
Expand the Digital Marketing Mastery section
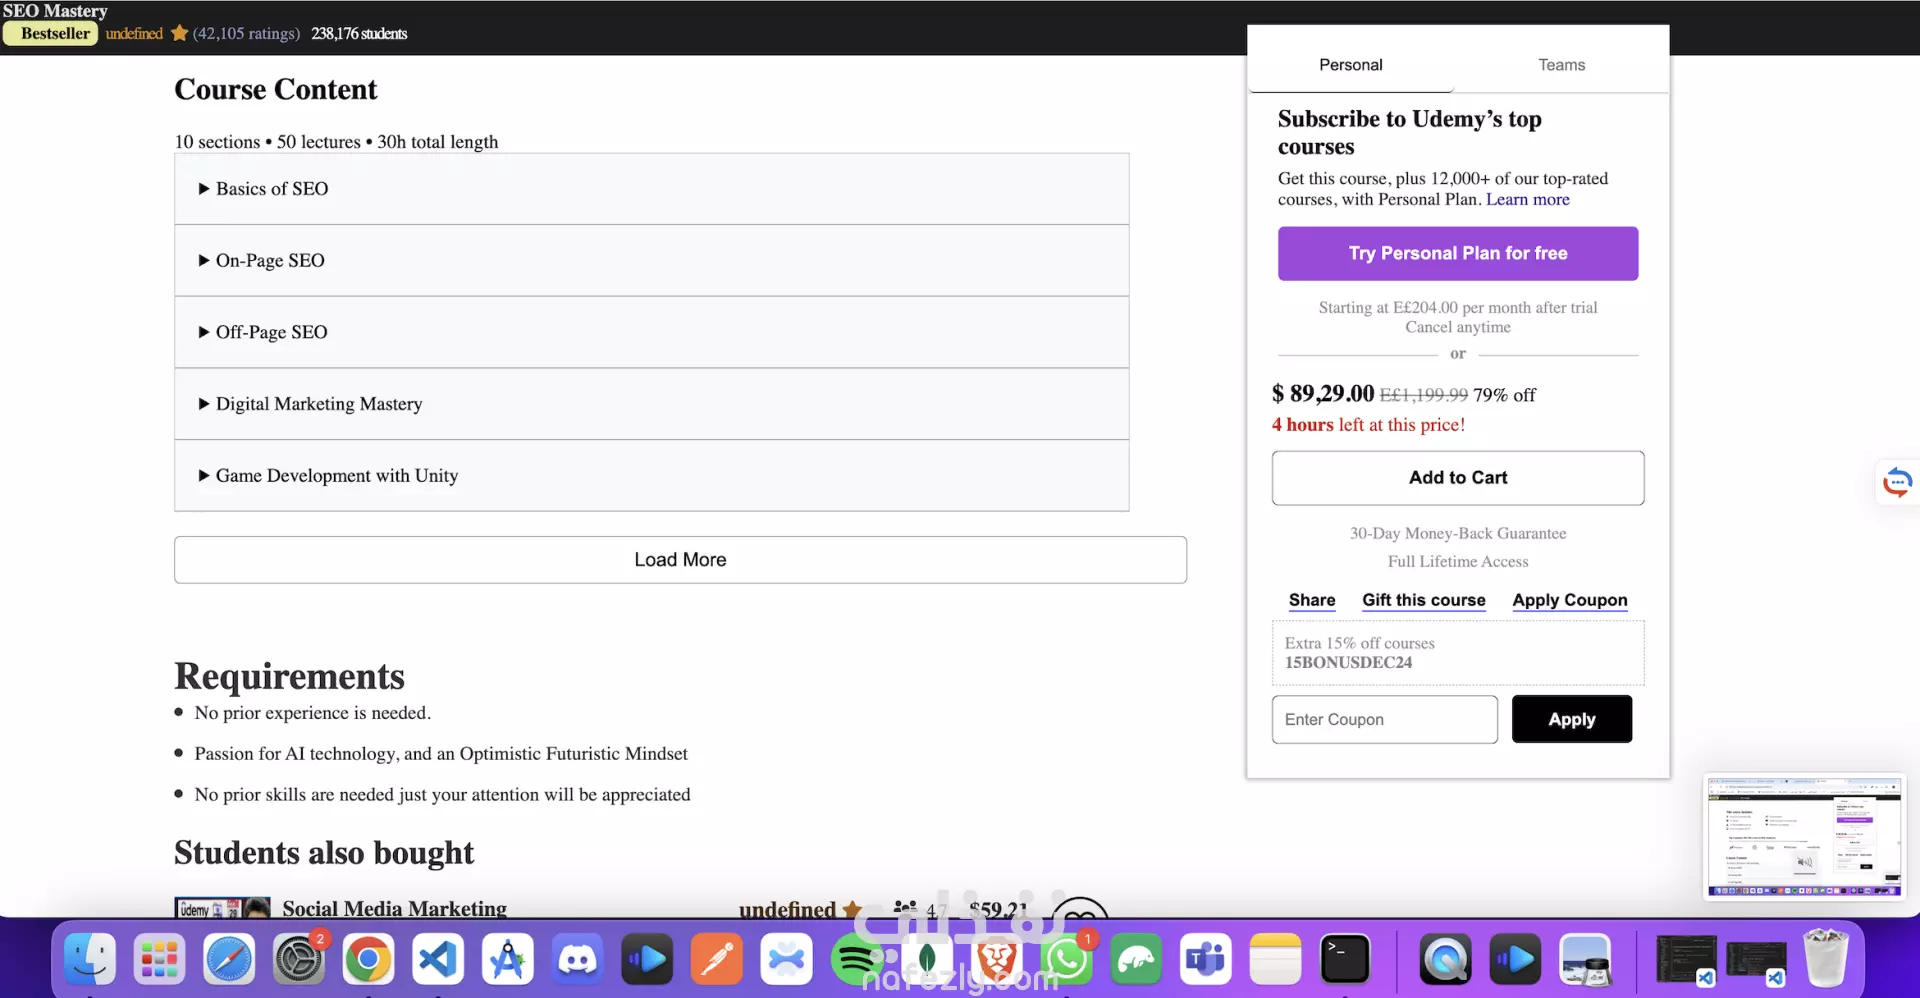pyautogui.click(x=651, y=404)
